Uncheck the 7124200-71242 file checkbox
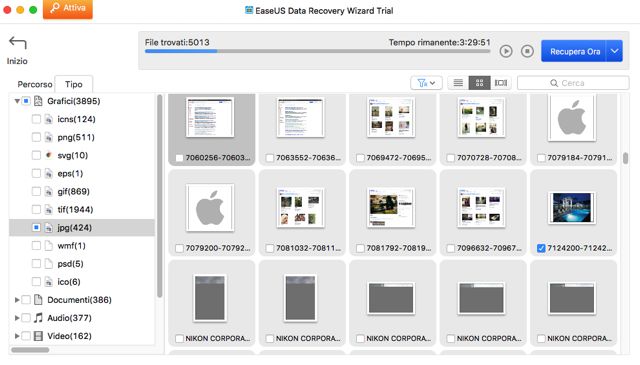Viewport: 640px width, 365px height. [x=541, y=248]
